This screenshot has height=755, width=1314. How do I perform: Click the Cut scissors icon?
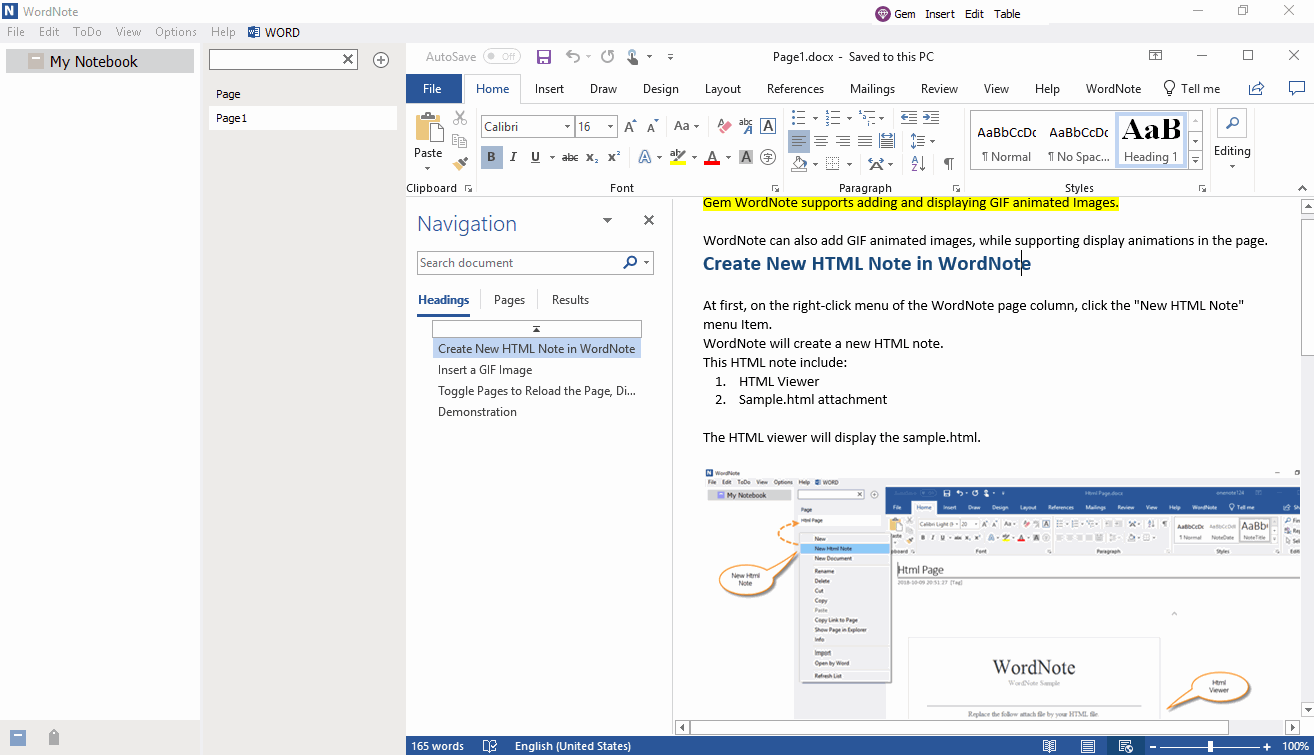tap(460, 117)
